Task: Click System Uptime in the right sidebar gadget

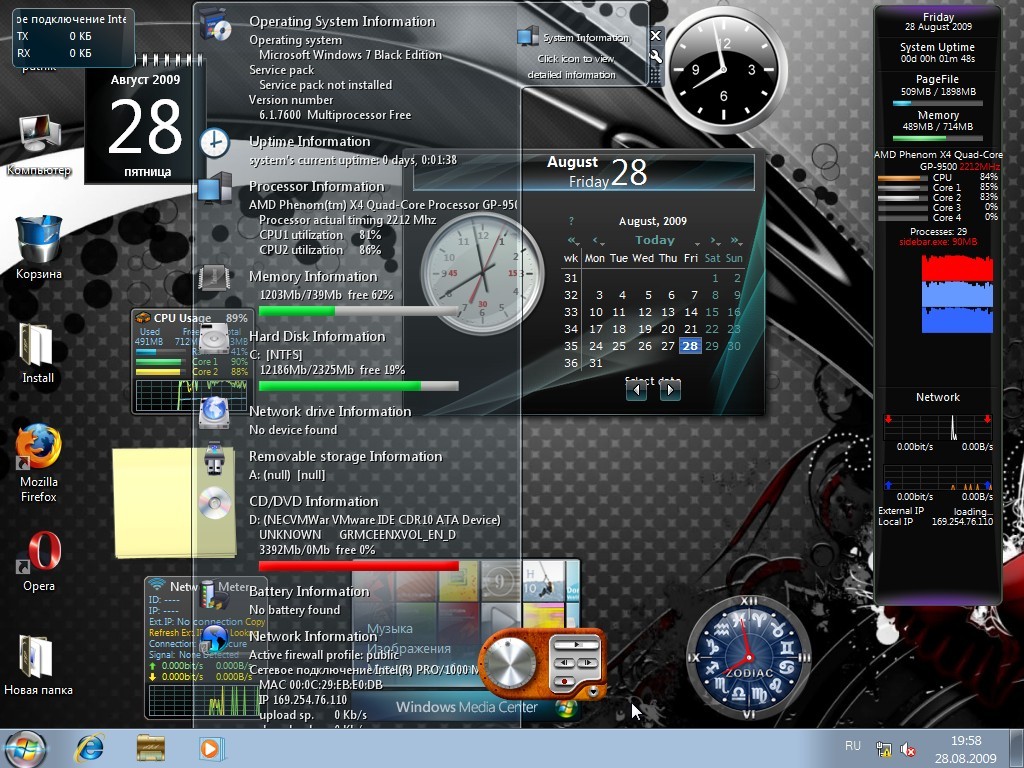Action: (x=937, y=47)
